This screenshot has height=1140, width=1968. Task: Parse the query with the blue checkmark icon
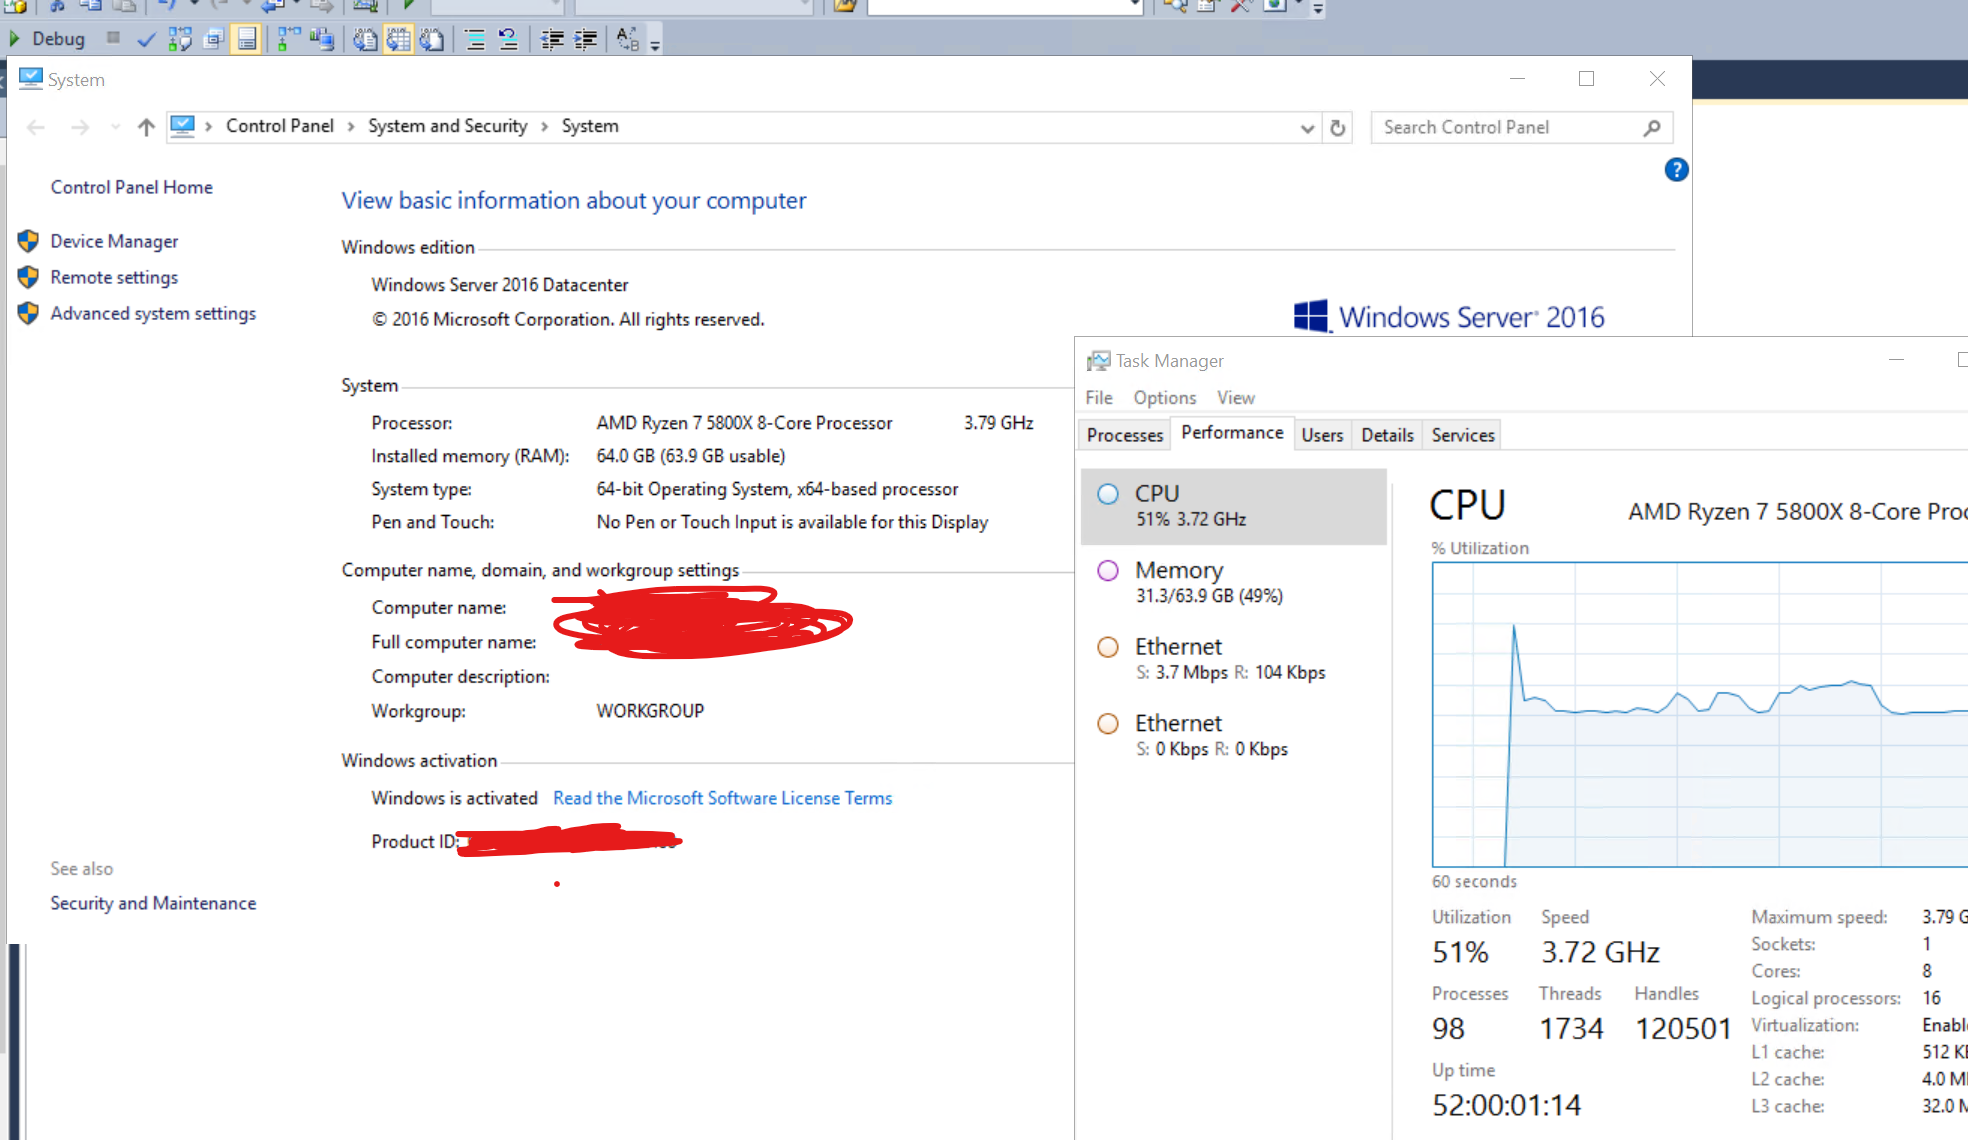pos(147,39)
